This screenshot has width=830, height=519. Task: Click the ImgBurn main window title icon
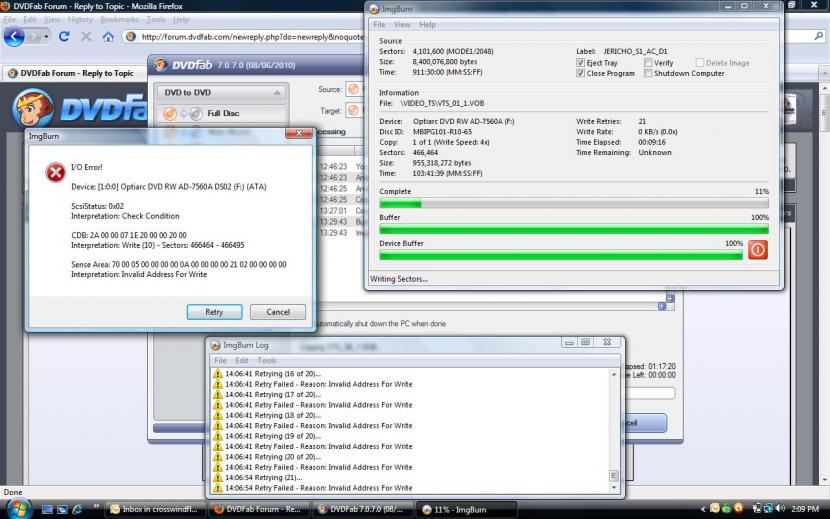374,9
